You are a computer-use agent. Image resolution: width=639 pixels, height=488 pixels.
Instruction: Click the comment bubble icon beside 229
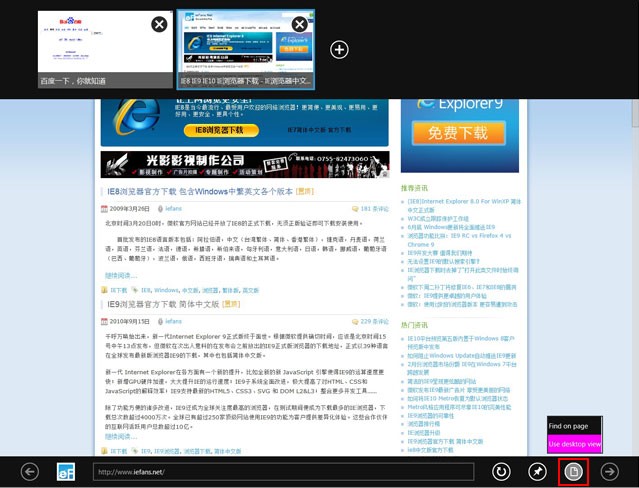[355, 322]
